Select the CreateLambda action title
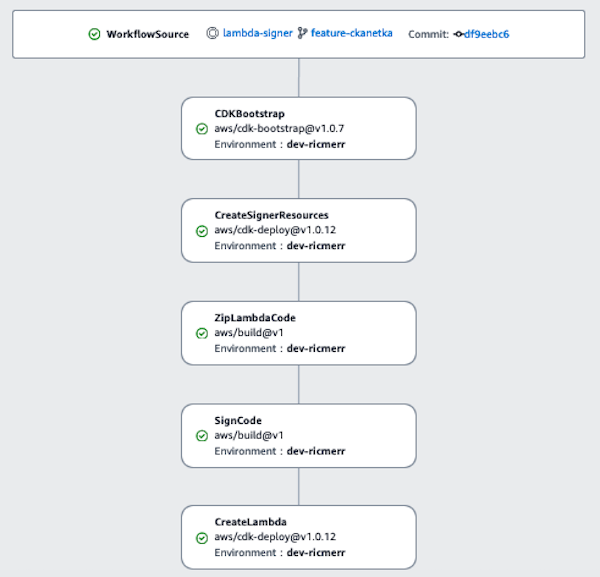This screenshot has width=600, height=577. (x=250, y=522)
